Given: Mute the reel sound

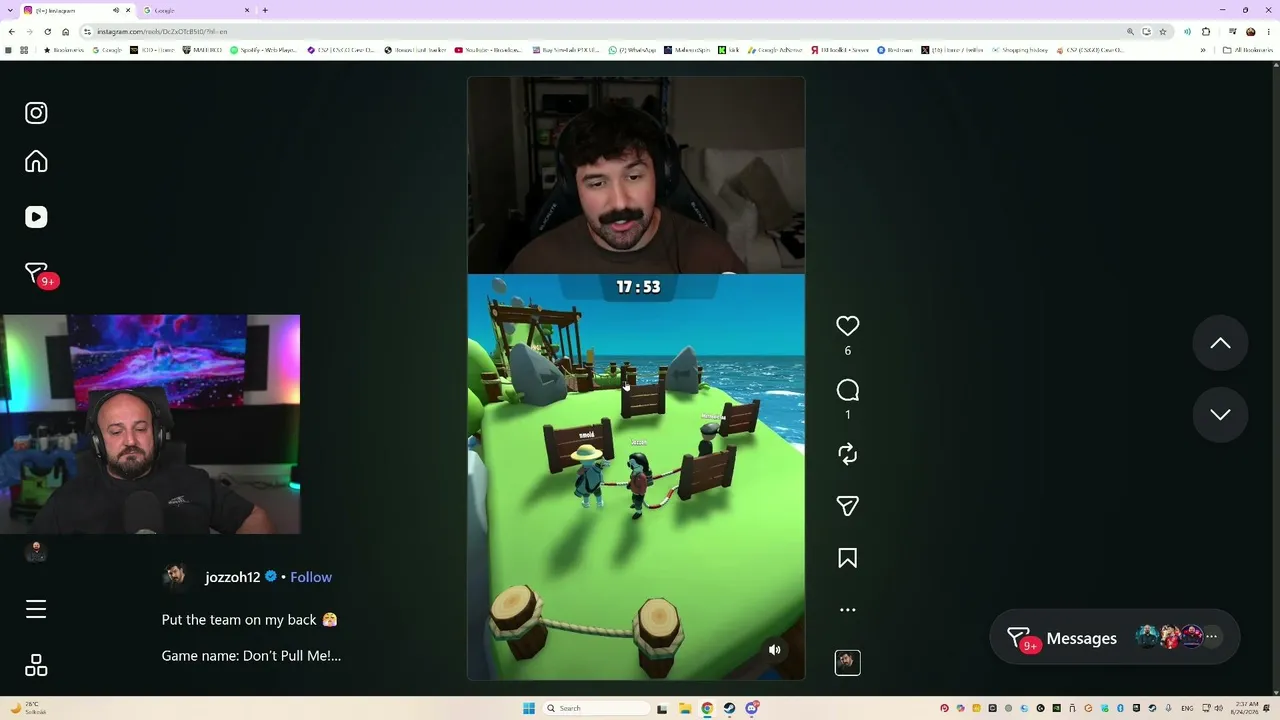Looking at the screenshot, I should pyautogui.click(x=774, y=650).
